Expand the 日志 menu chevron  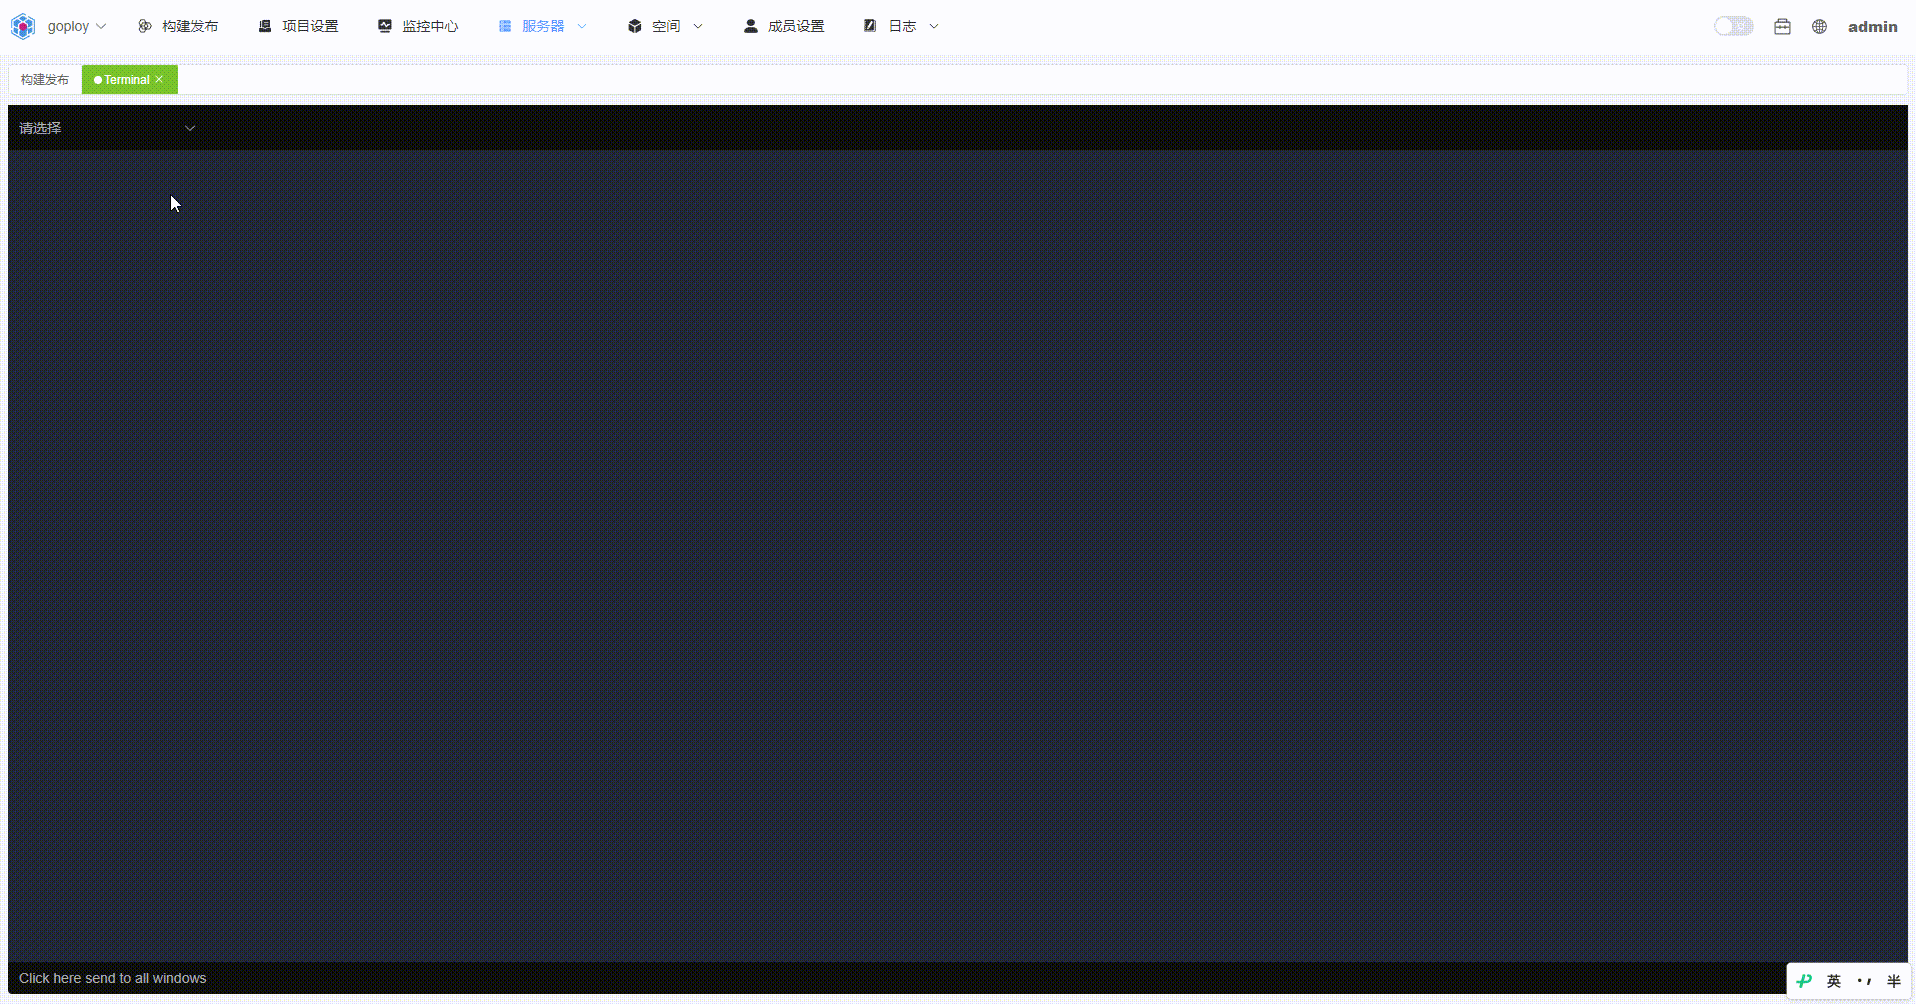(934, 27)
